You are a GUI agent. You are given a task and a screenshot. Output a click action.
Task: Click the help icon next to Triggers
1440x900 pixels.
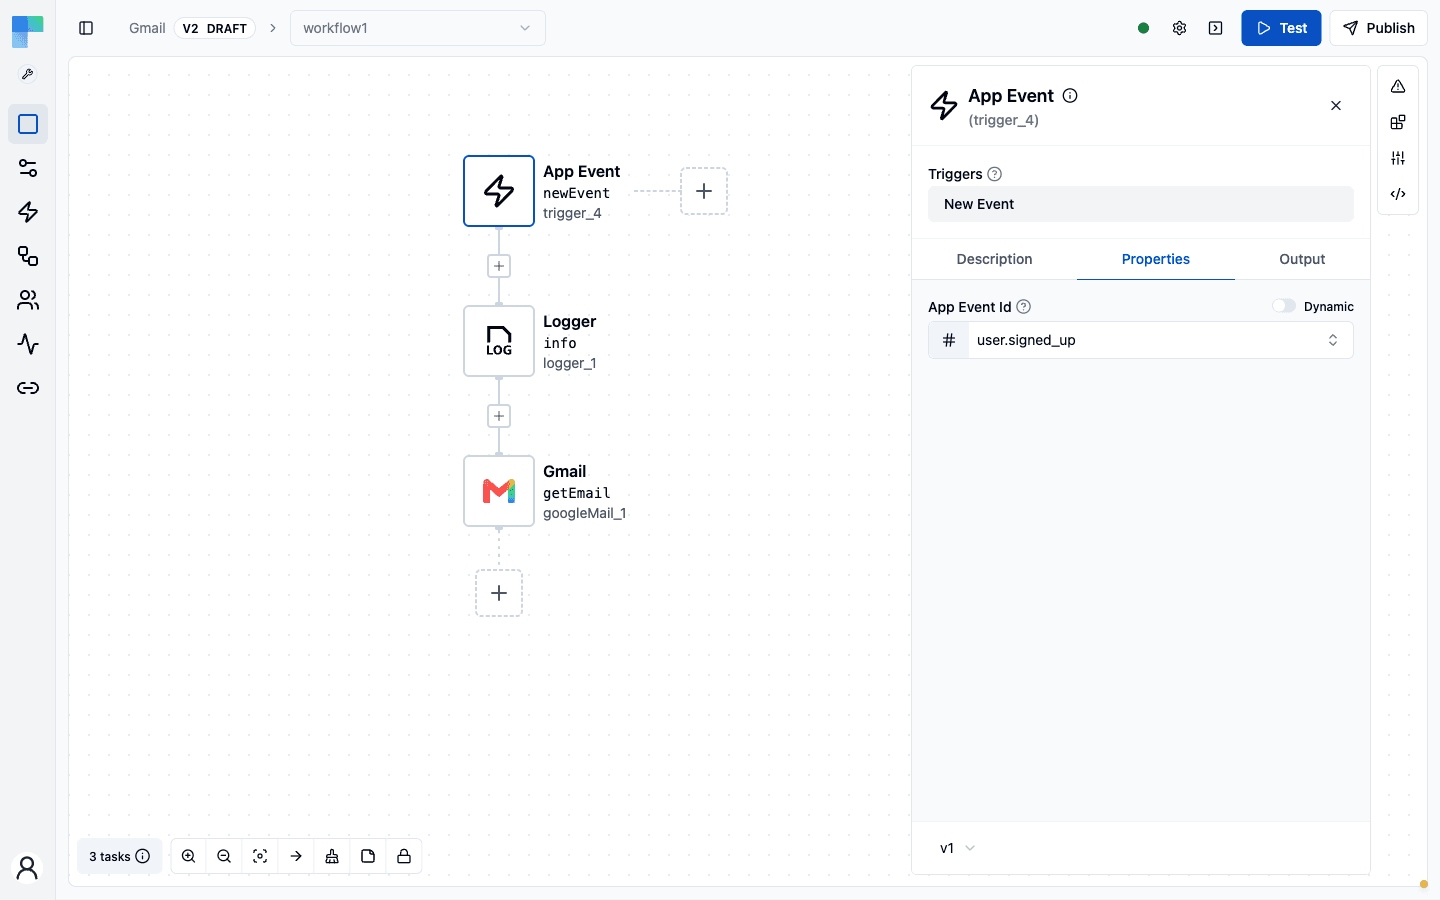tap(995, 174)
